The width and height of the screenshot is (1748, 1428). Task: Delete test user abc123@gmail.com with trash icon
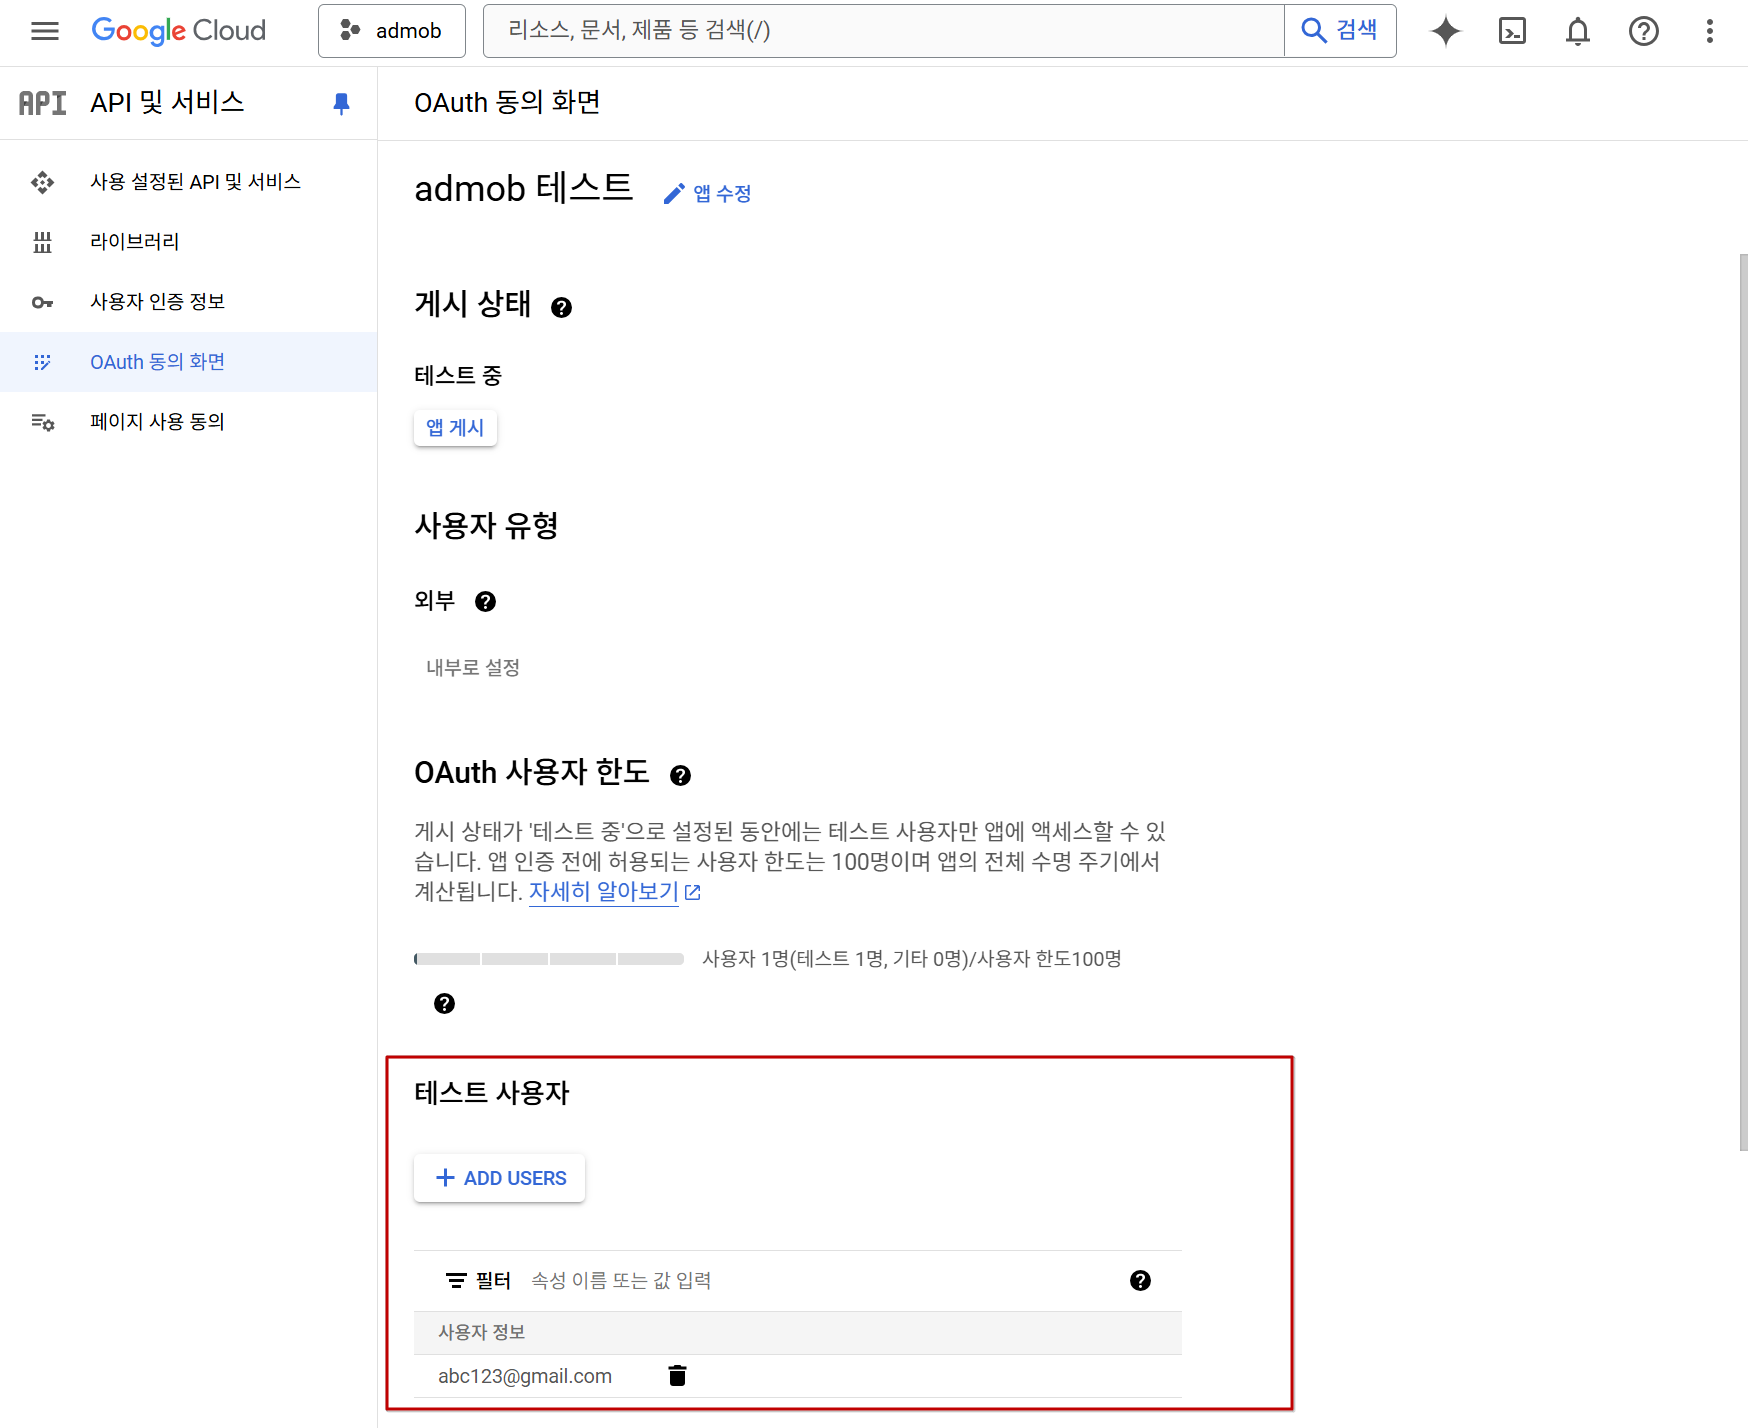(x=677, y=1376)
